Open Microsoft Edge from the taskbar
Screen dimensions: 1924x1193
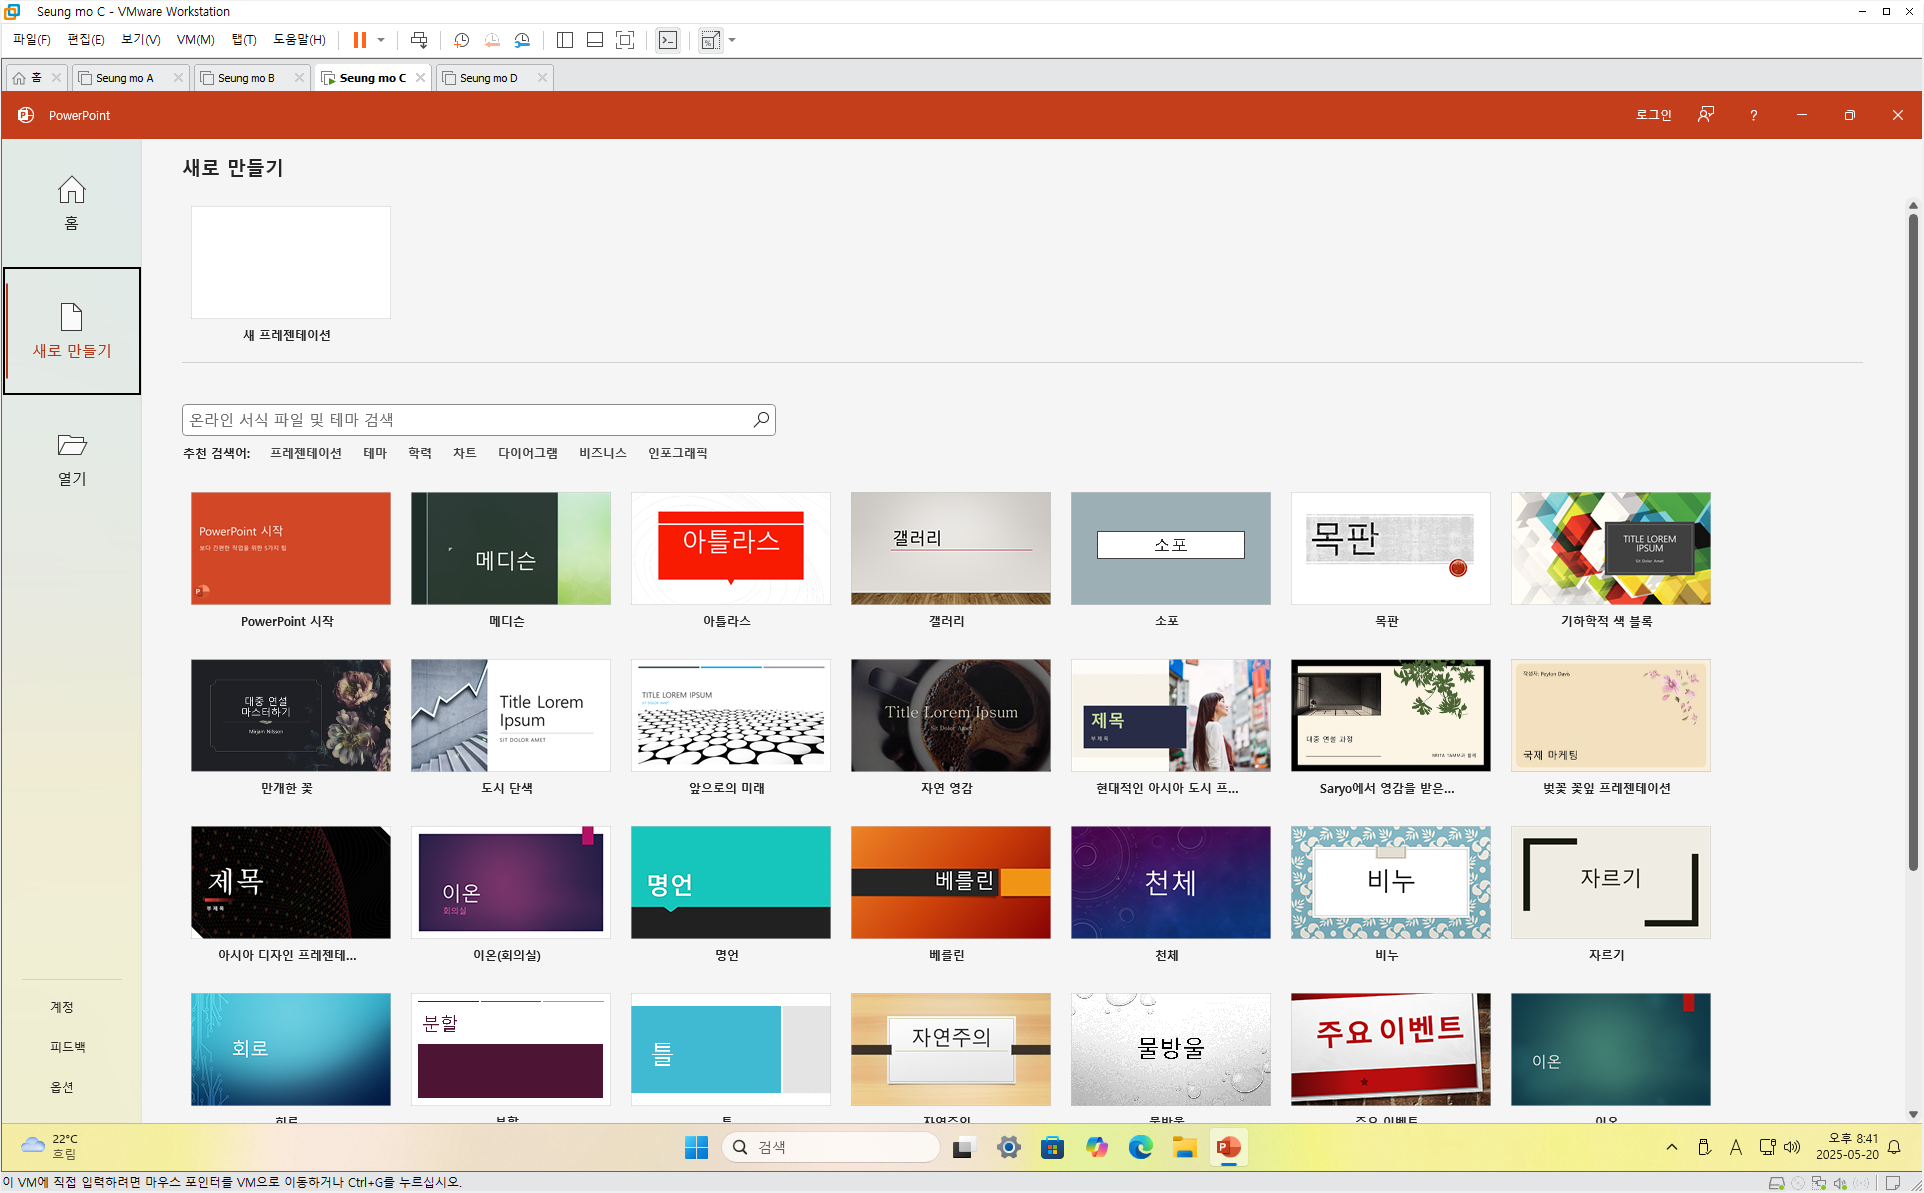coord(1140,1147)
